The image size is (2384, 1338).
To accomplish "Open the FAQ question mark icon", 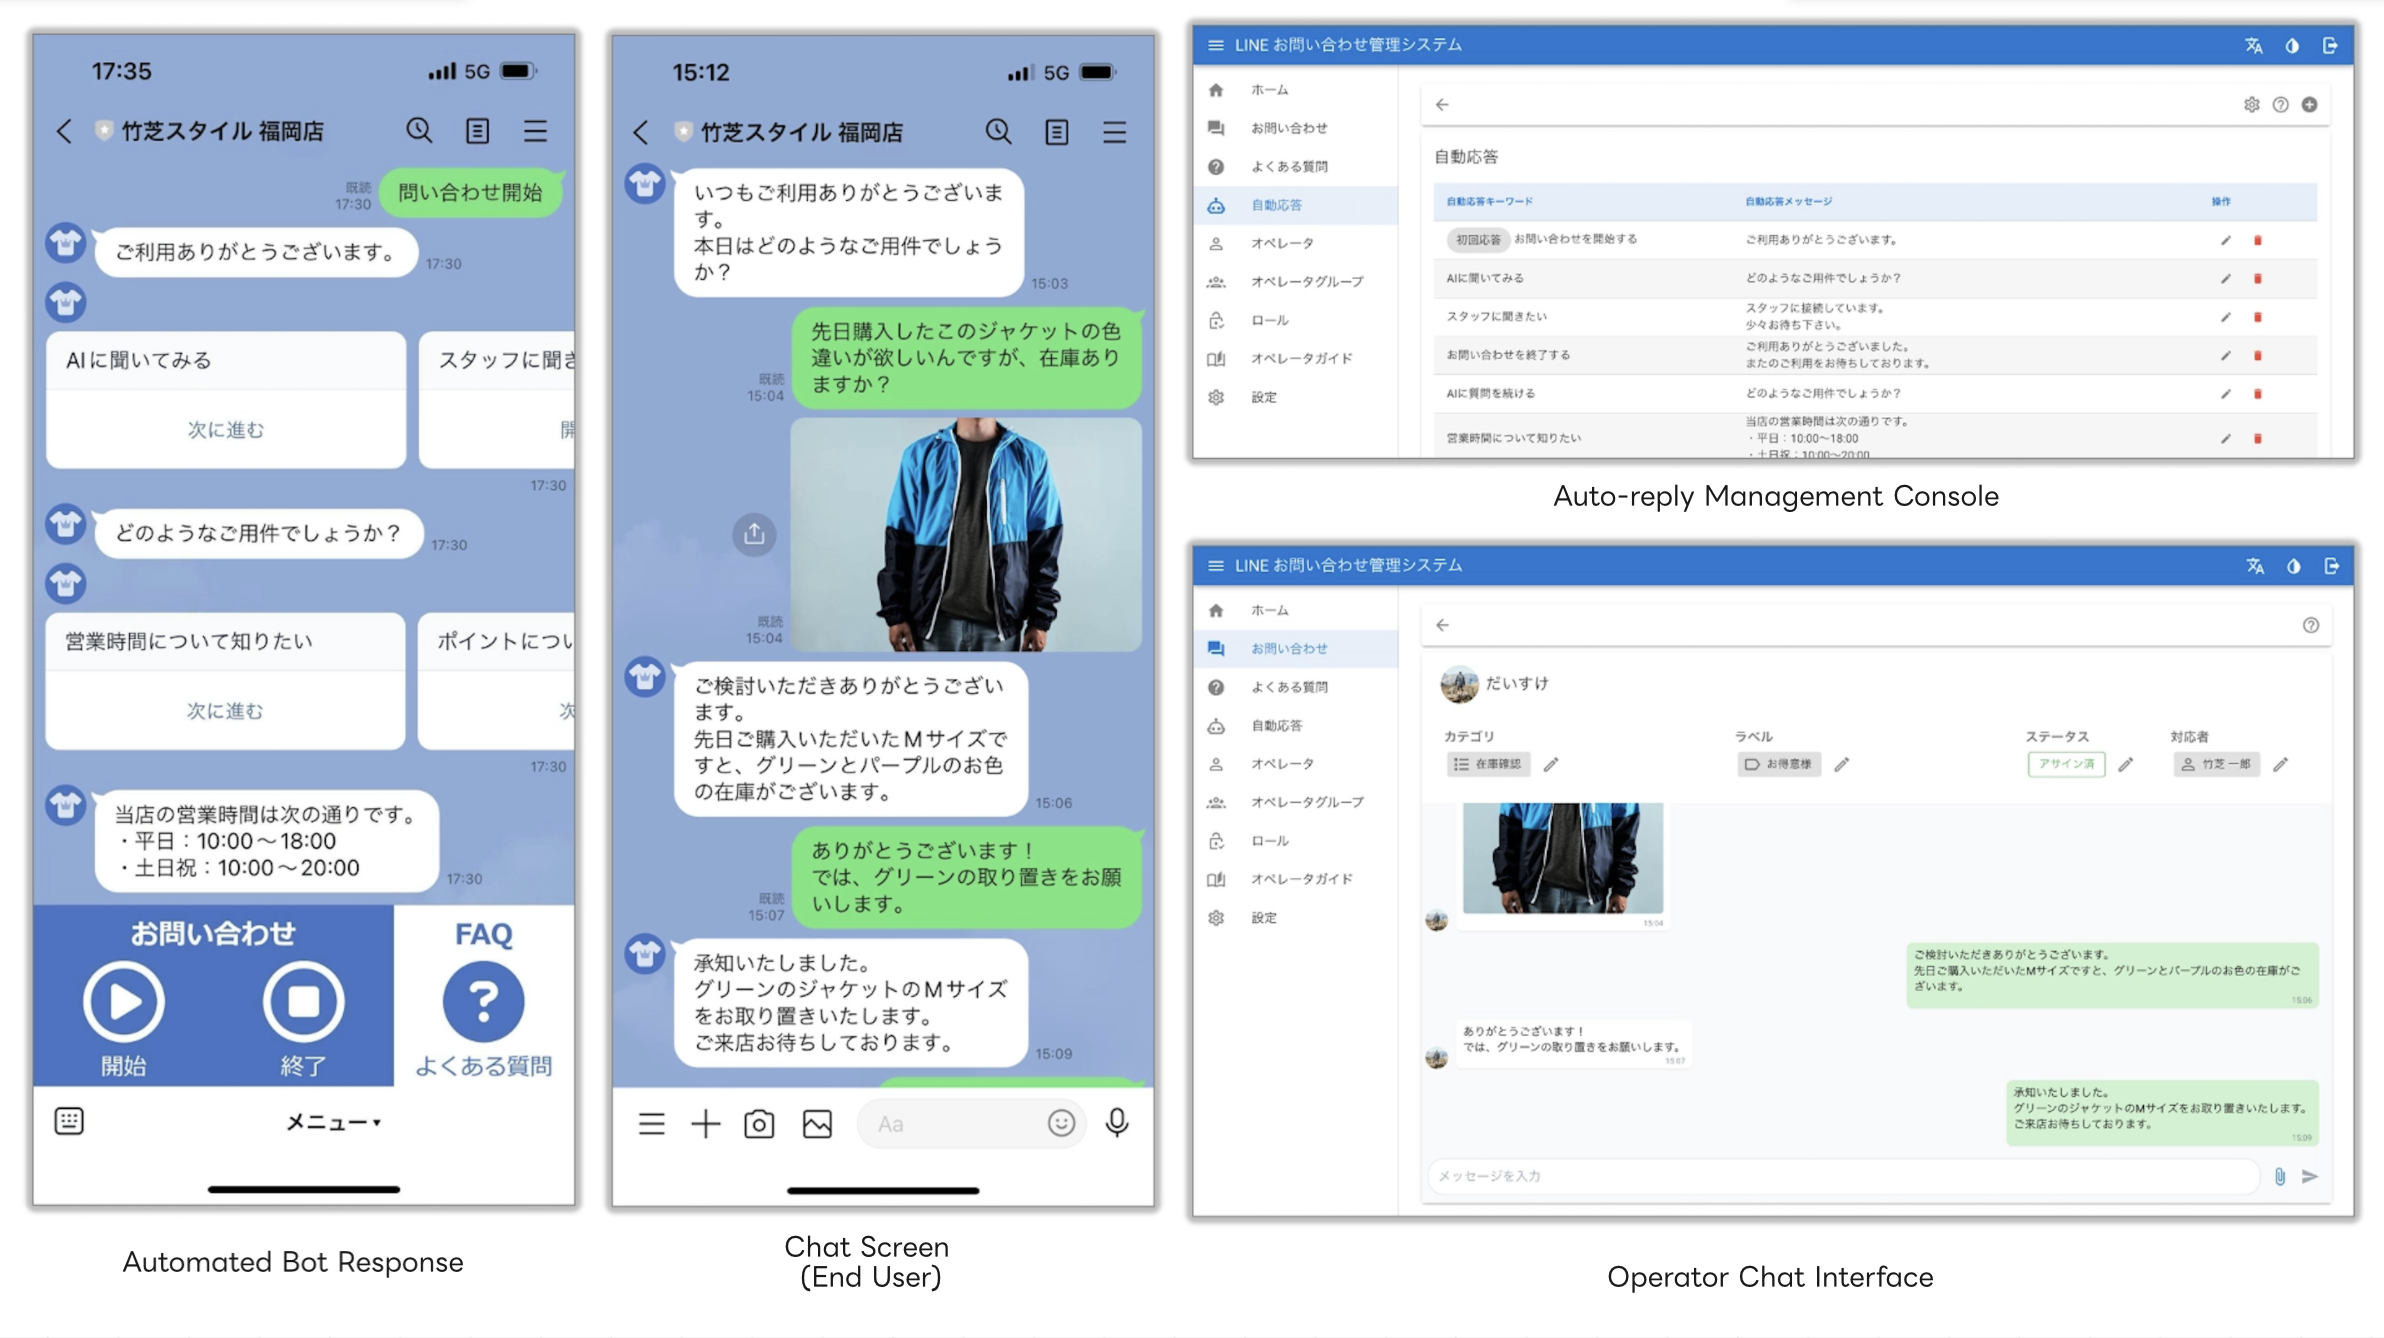I will [483, 1002].
